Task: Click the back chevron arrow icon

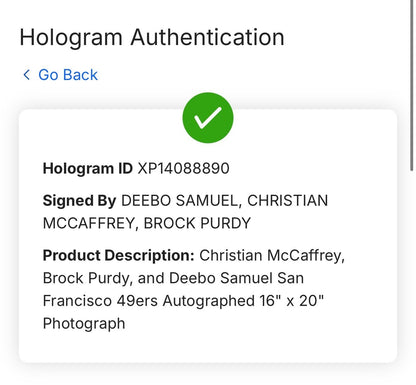Action: pos(27,75)
